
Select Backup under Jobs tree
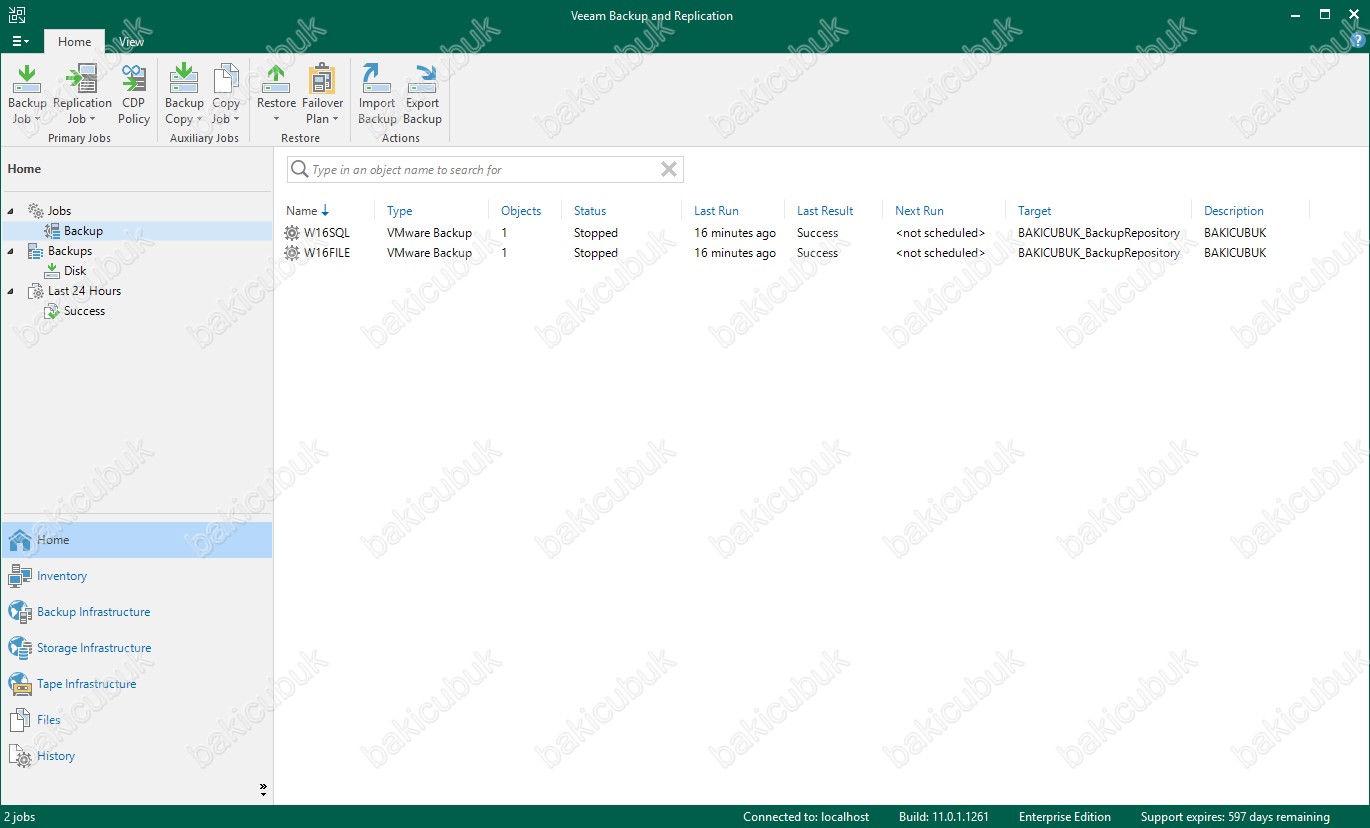83,231
